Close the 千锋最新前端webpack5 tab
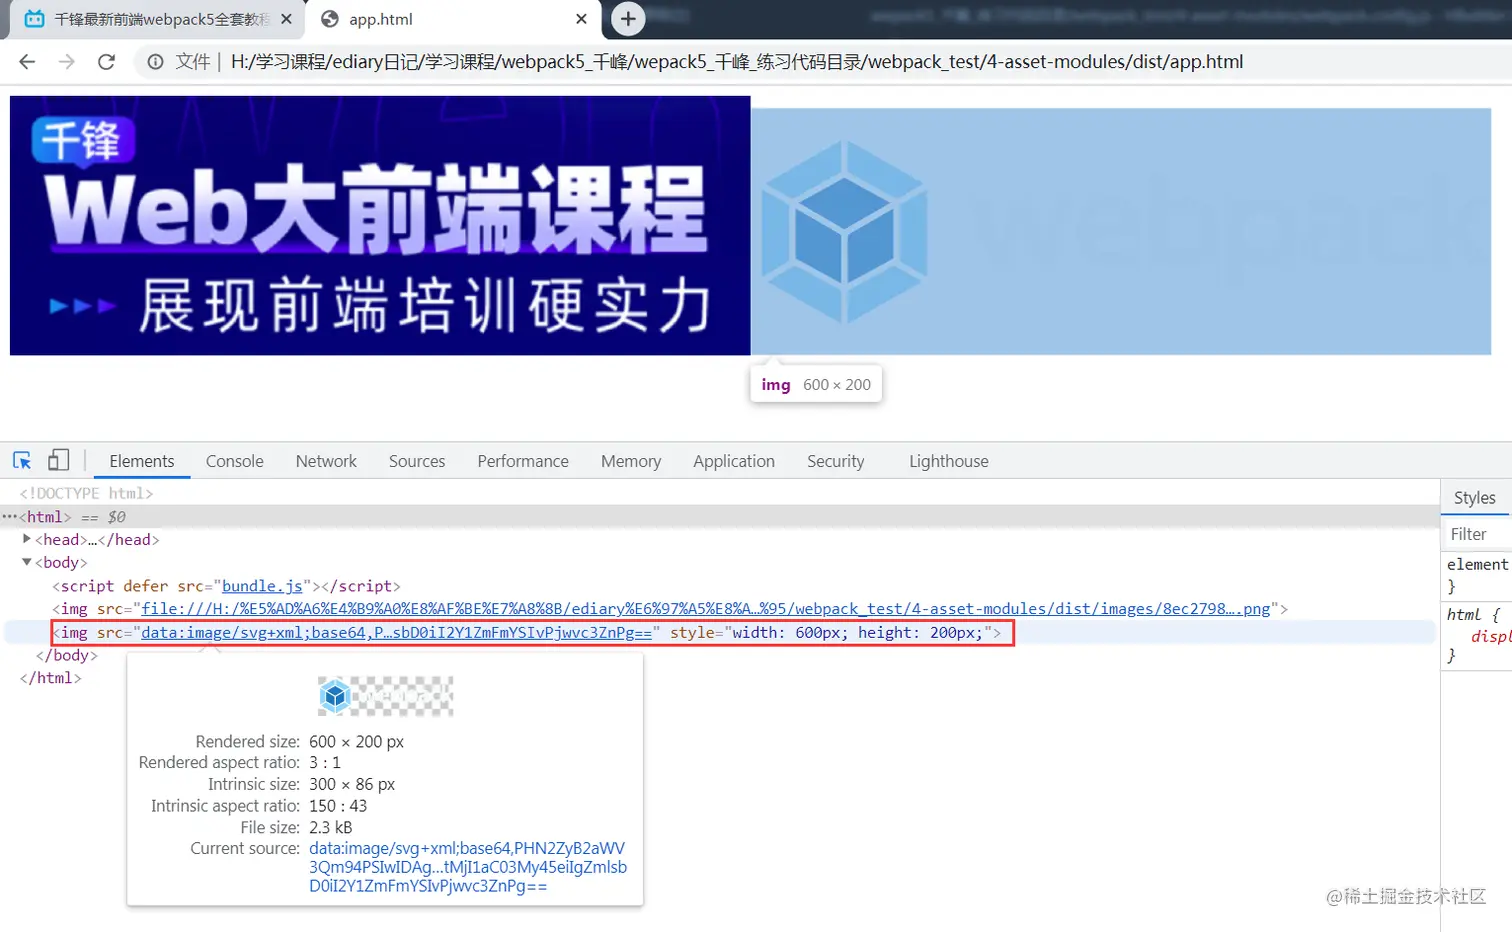1512x932 pixels. tap(286, 19)
